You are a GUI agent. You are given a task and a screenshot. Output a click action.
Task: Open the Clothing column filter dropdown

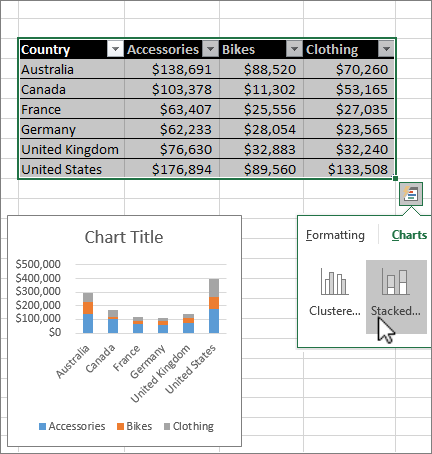coord(386,49)
